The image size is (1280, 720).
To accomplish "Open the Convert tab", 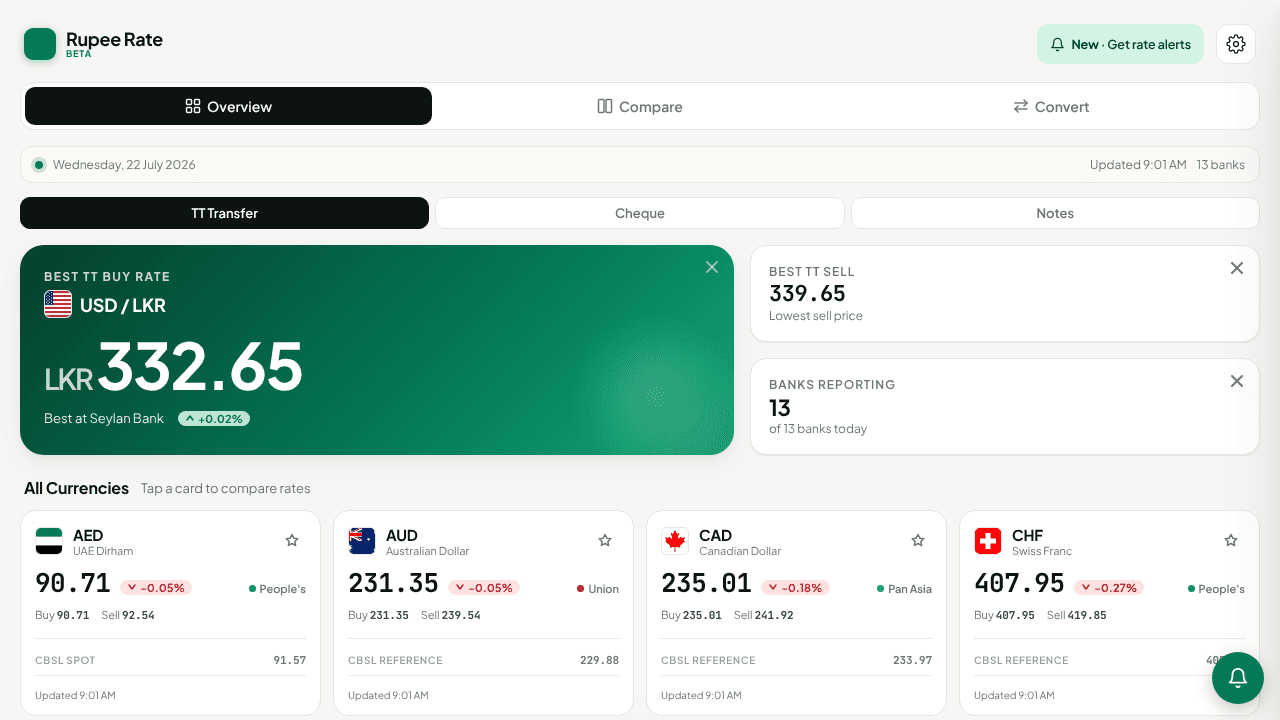I will click(1051, 106).
